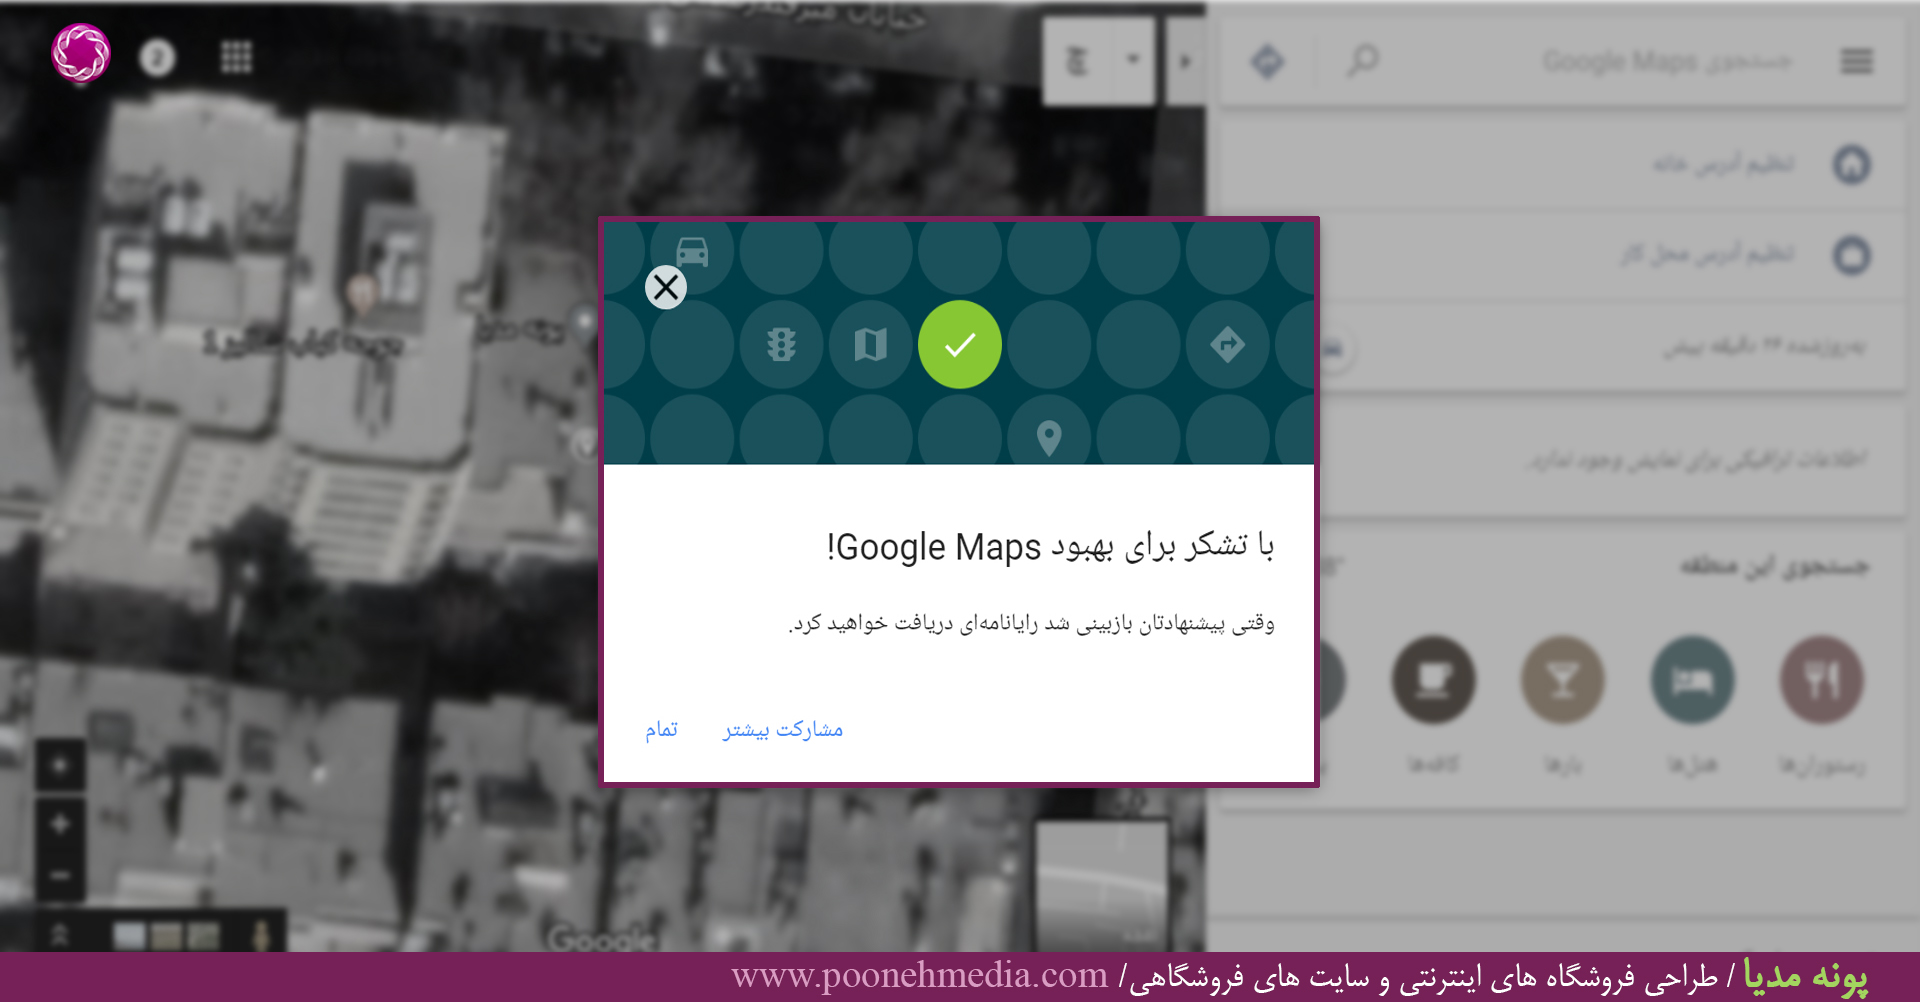Open the contribute more (مشارکت بیشتر) link
The image size is (1920, 1002).
click(x=781, y=729)
